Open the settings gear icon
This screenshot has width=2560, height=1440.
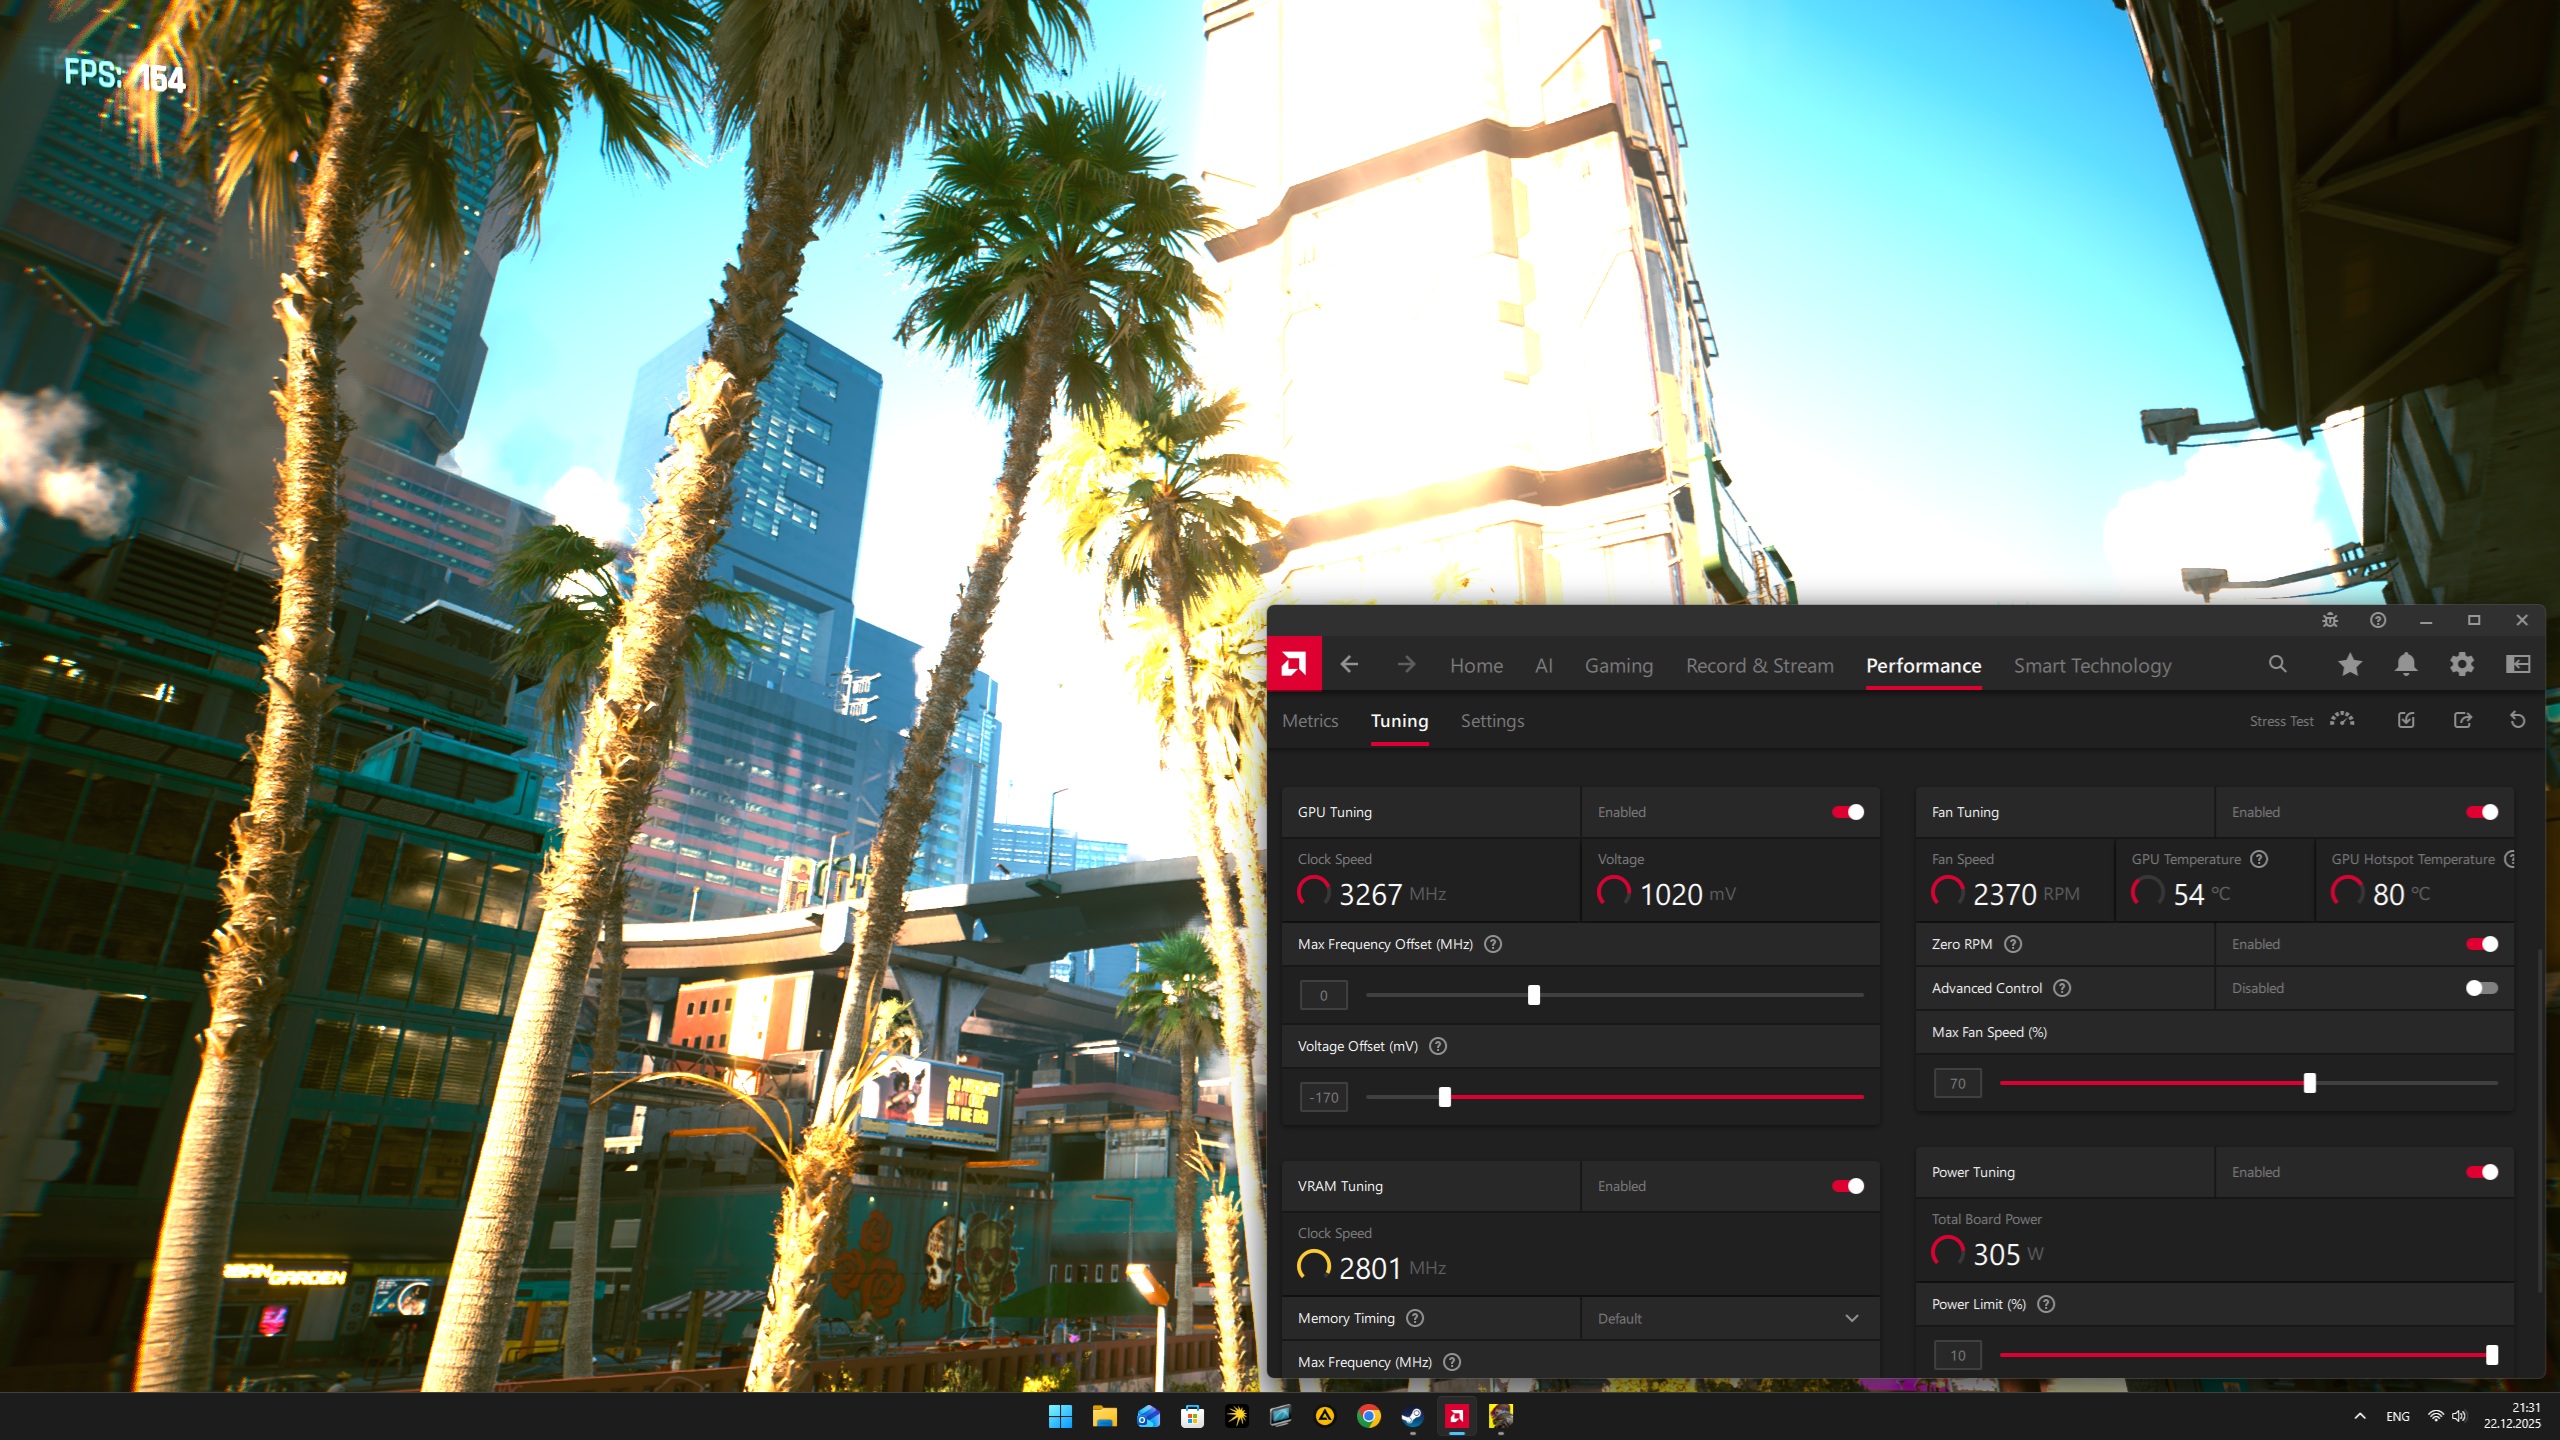tap(2462, 664)
